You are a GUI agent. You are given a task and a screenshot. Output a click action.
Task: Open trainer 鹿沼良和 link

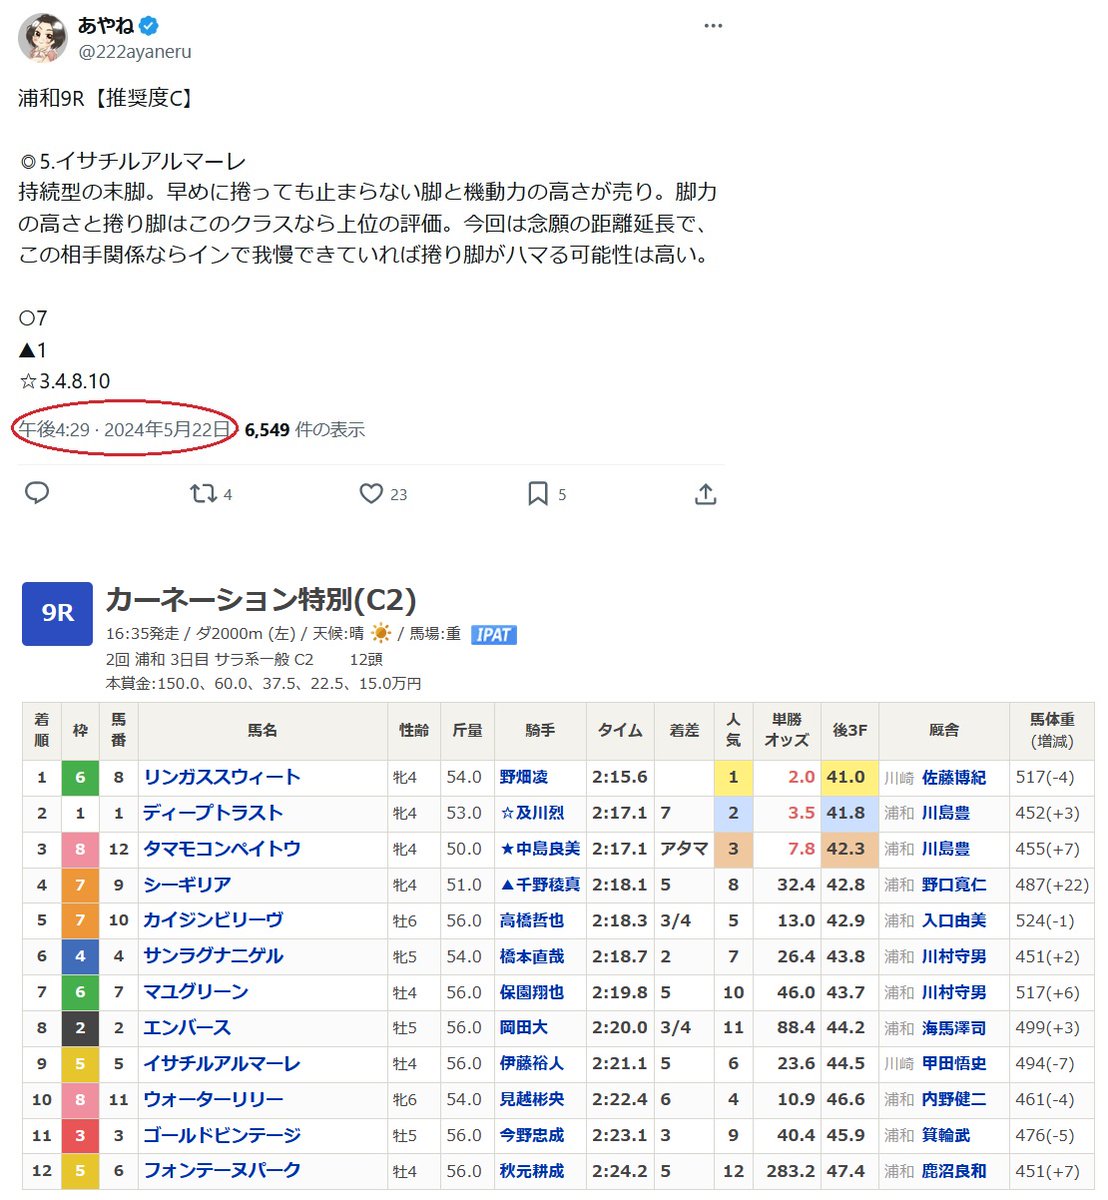click(x=954, y=1171)
